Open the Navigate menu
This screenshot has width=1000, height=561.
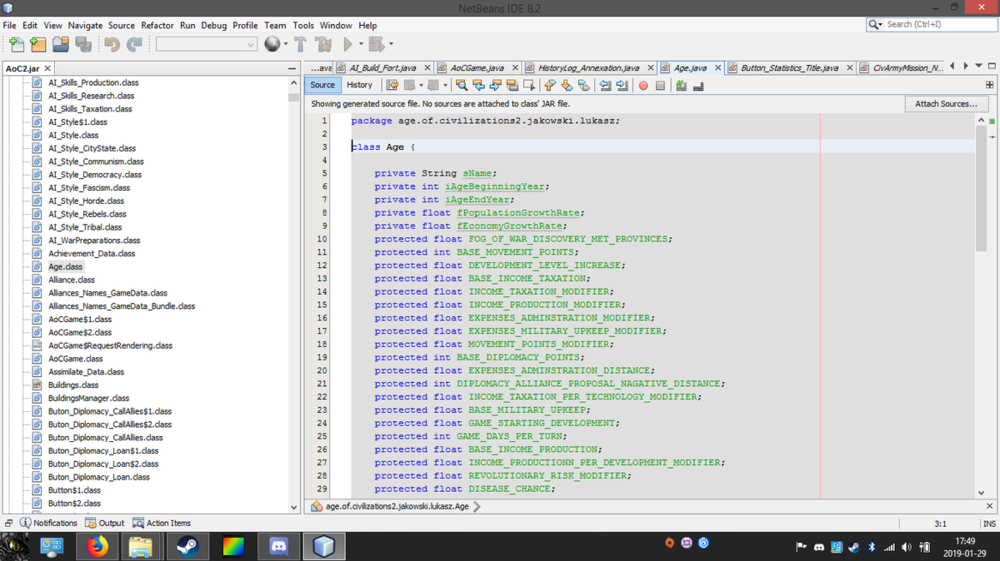click(85, 26)
